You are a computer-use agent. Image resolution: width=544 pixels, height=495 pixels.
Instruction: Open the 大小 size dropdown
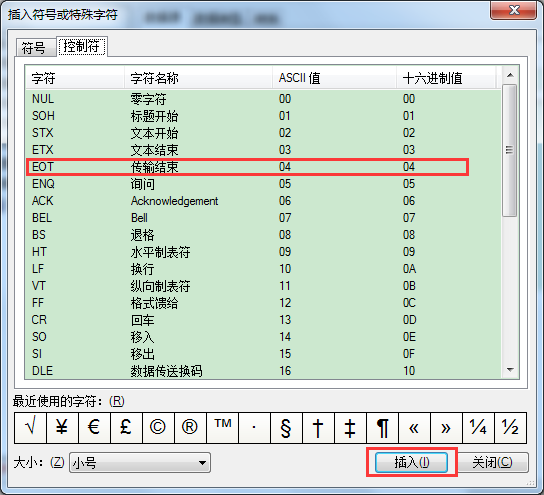tap(140, 462)
